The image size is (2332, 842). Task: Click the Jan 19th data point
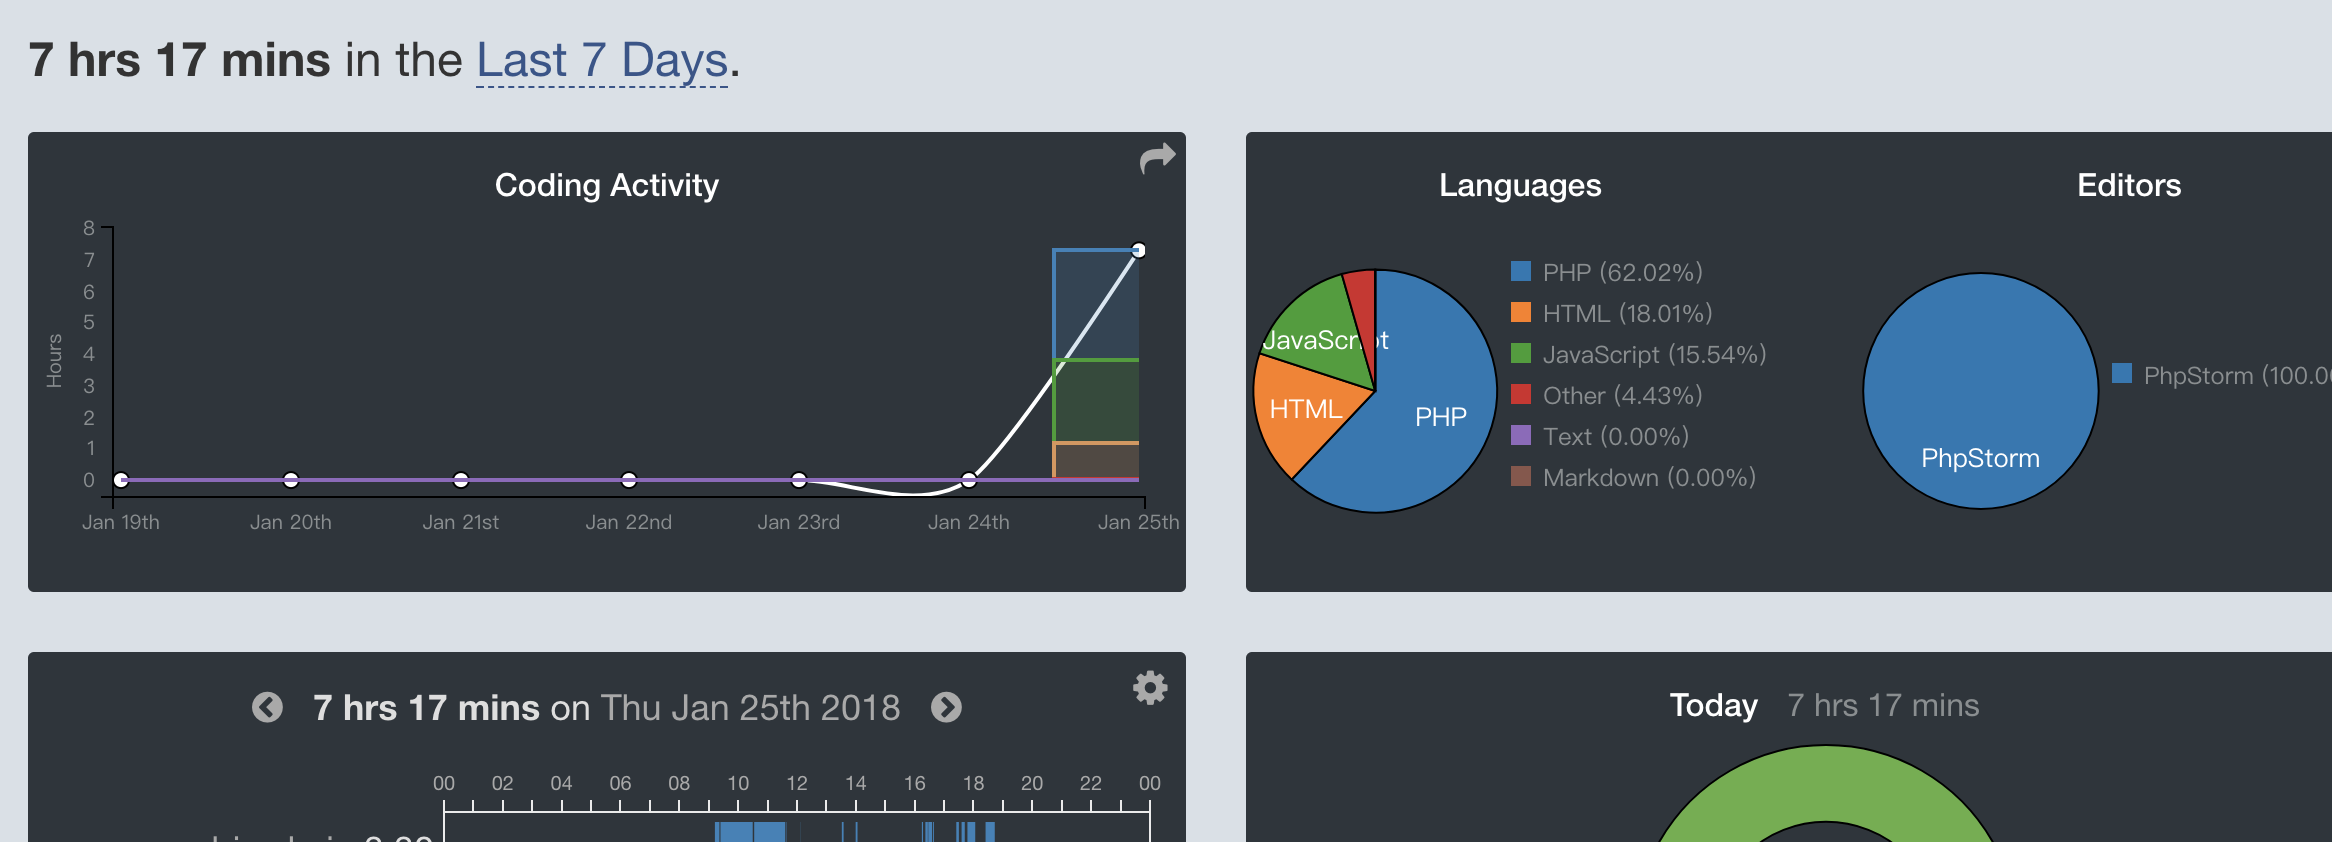(x=121, y=480)
